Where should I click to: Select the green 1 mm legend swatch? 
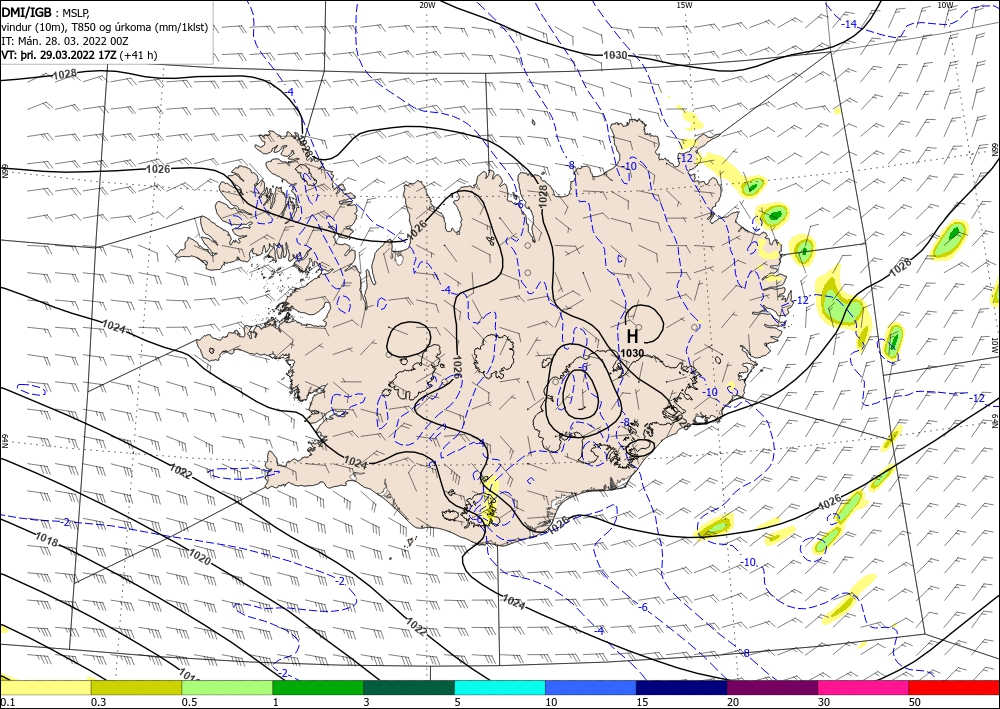[318, 687]
